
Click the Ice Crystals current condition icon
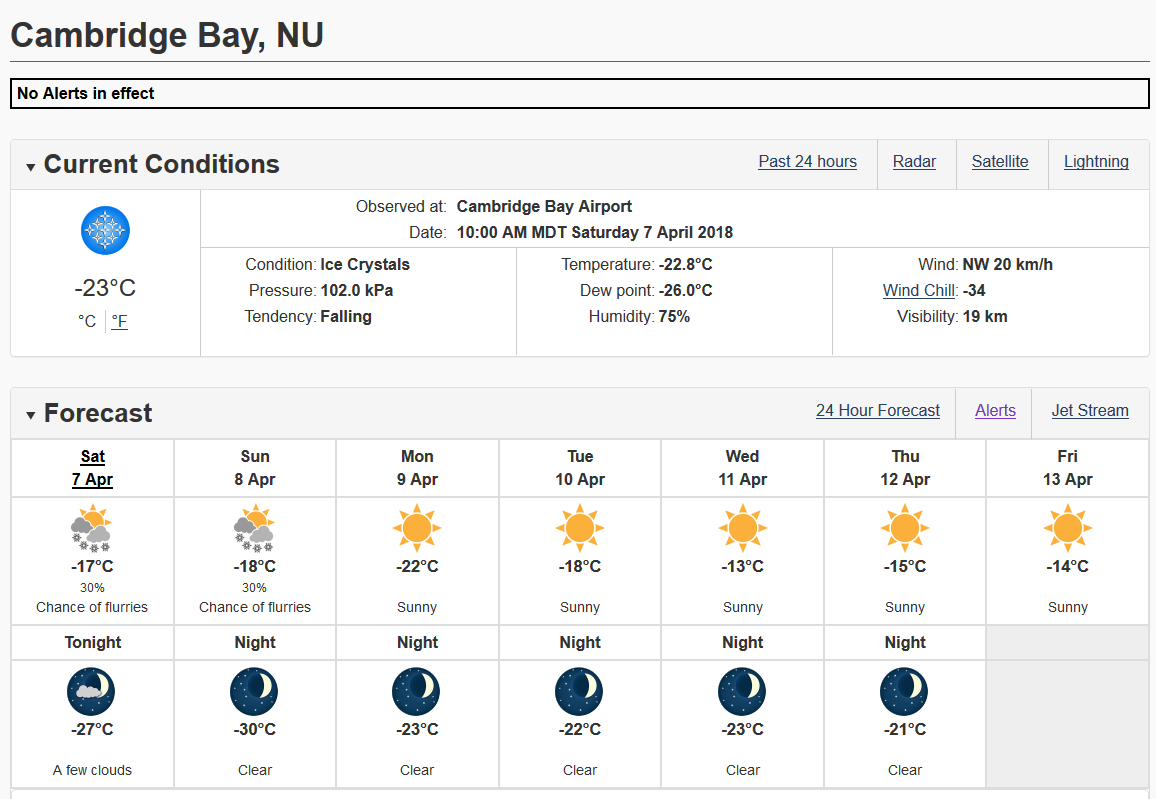pyautogui.click(x=105, y=231)
